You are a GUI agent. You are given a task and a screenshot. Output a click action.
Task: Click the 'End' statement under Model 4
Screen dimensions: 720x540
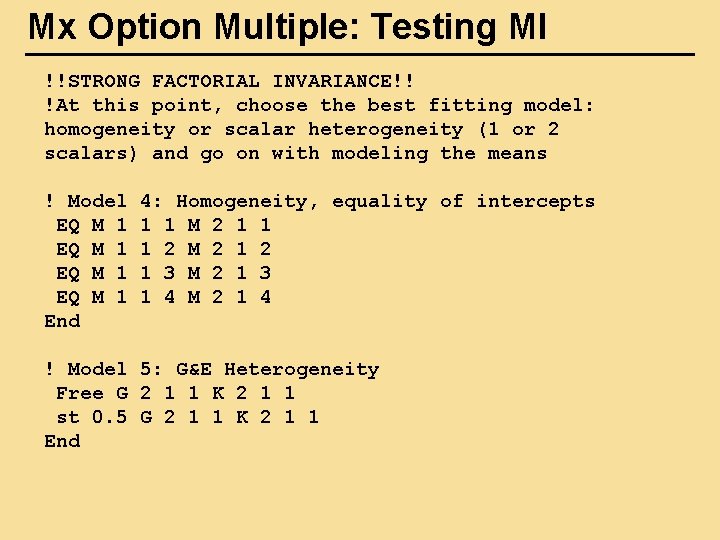tap(62, 321)
